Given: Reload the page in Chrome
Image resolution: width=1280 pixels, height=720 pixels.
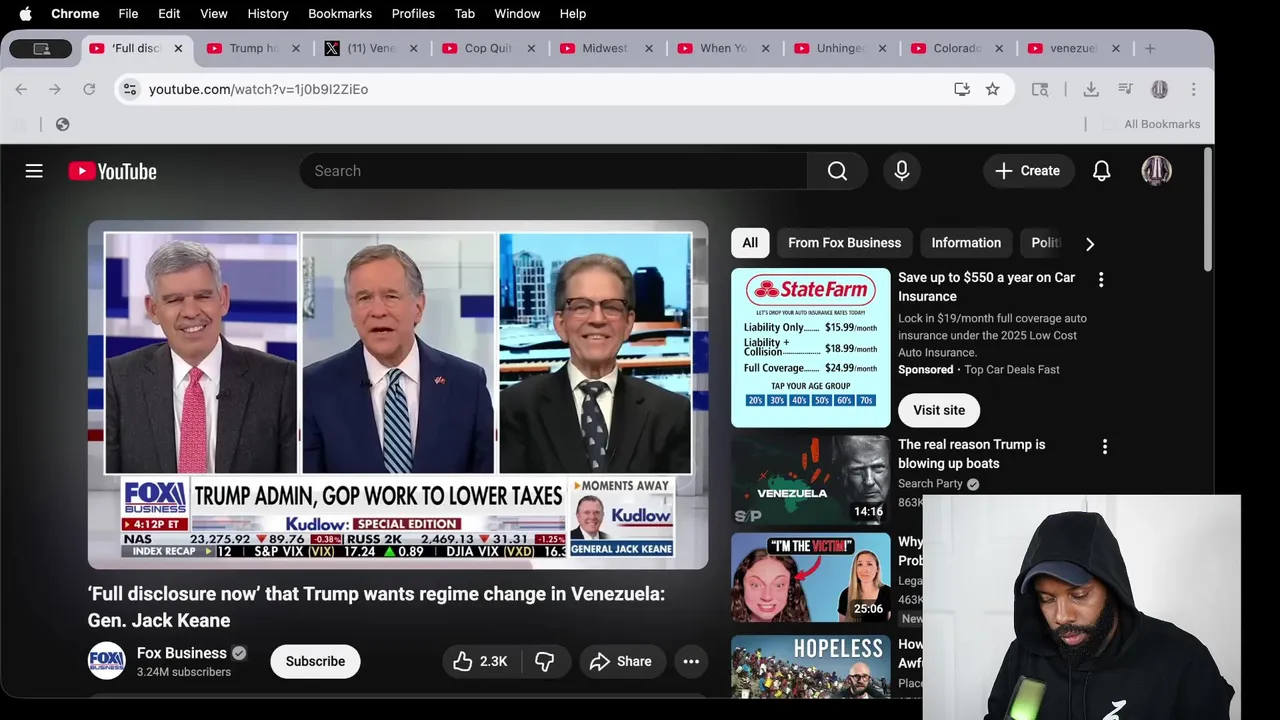Looking at the screenshot, I should pos(89,89).
